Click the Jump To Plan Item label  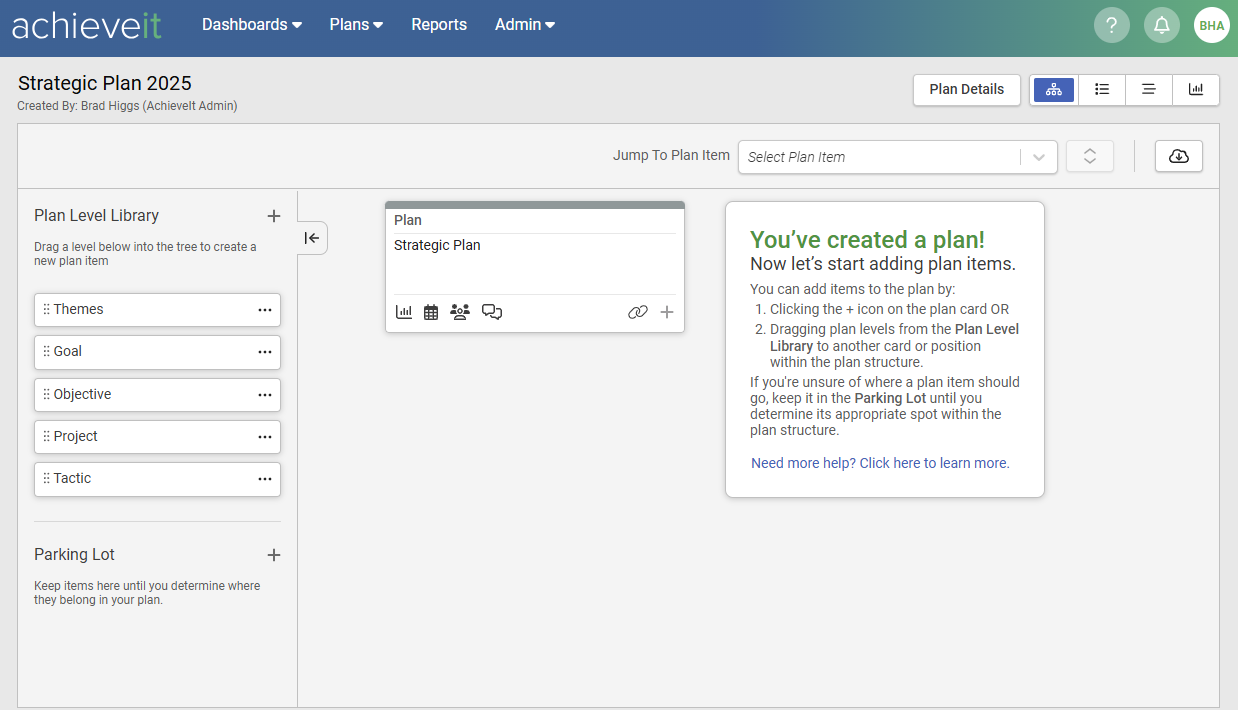click(x=671, y=155)
